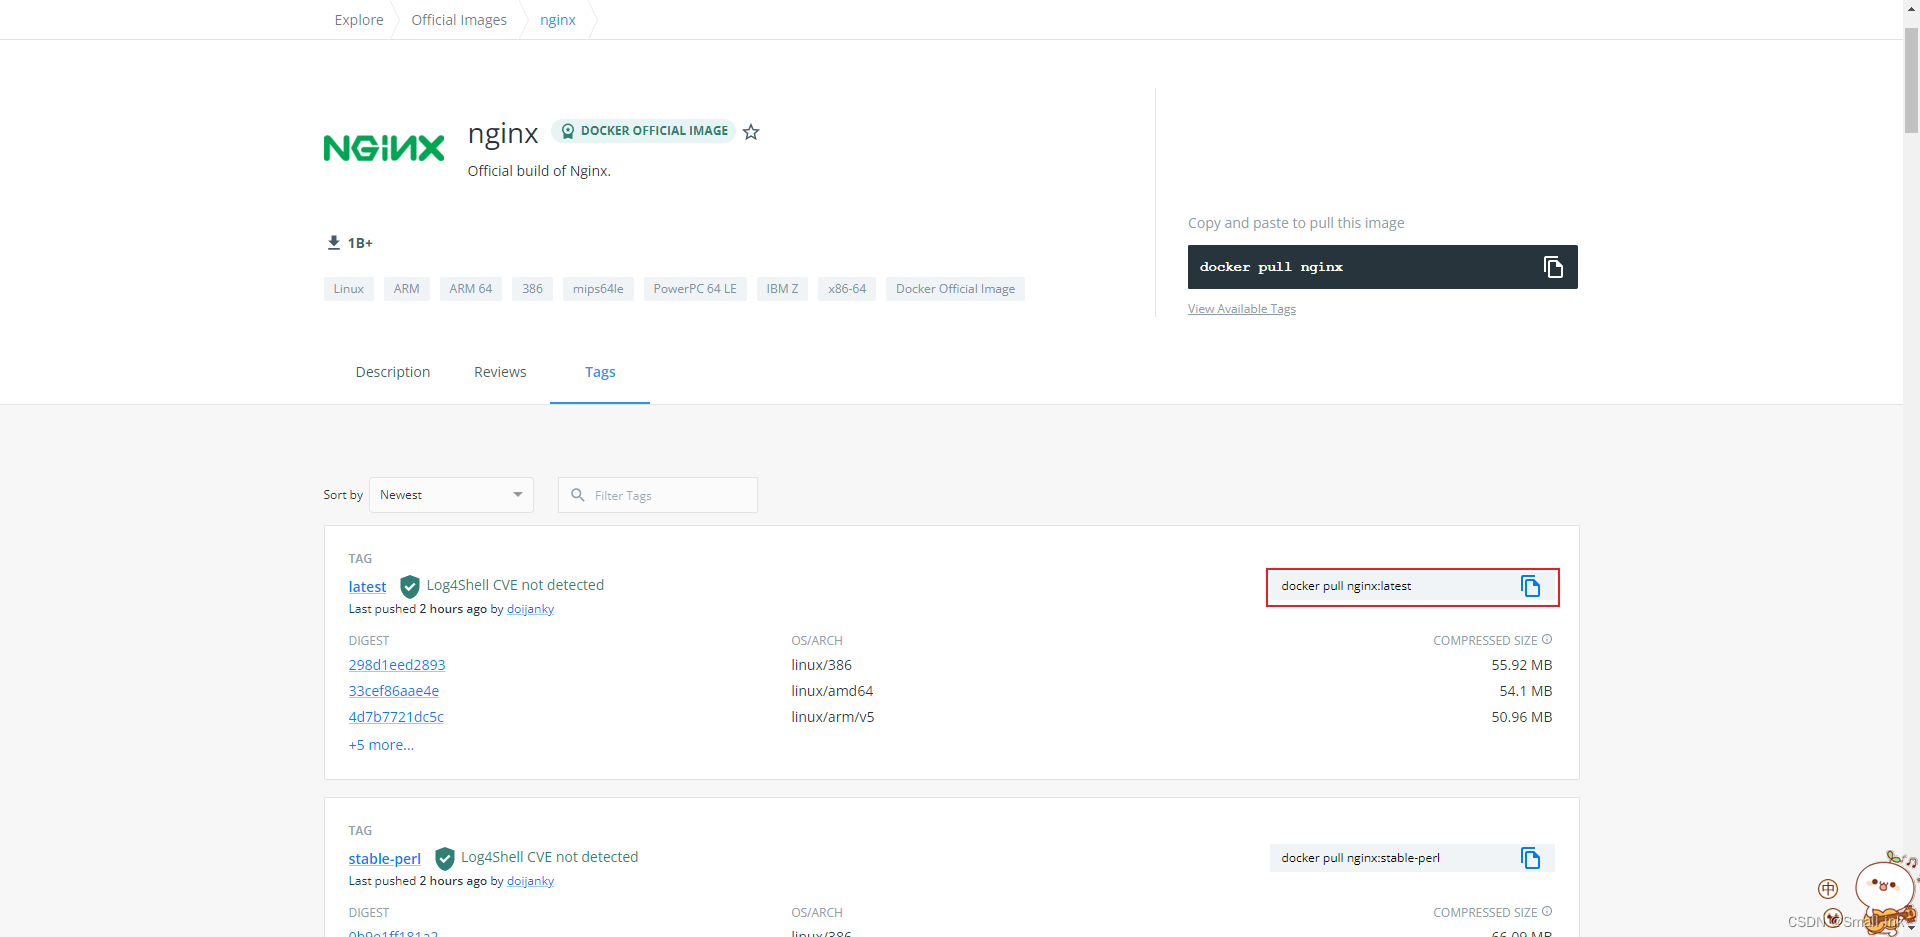Click the mips64le architecture chip

point(598,289)
